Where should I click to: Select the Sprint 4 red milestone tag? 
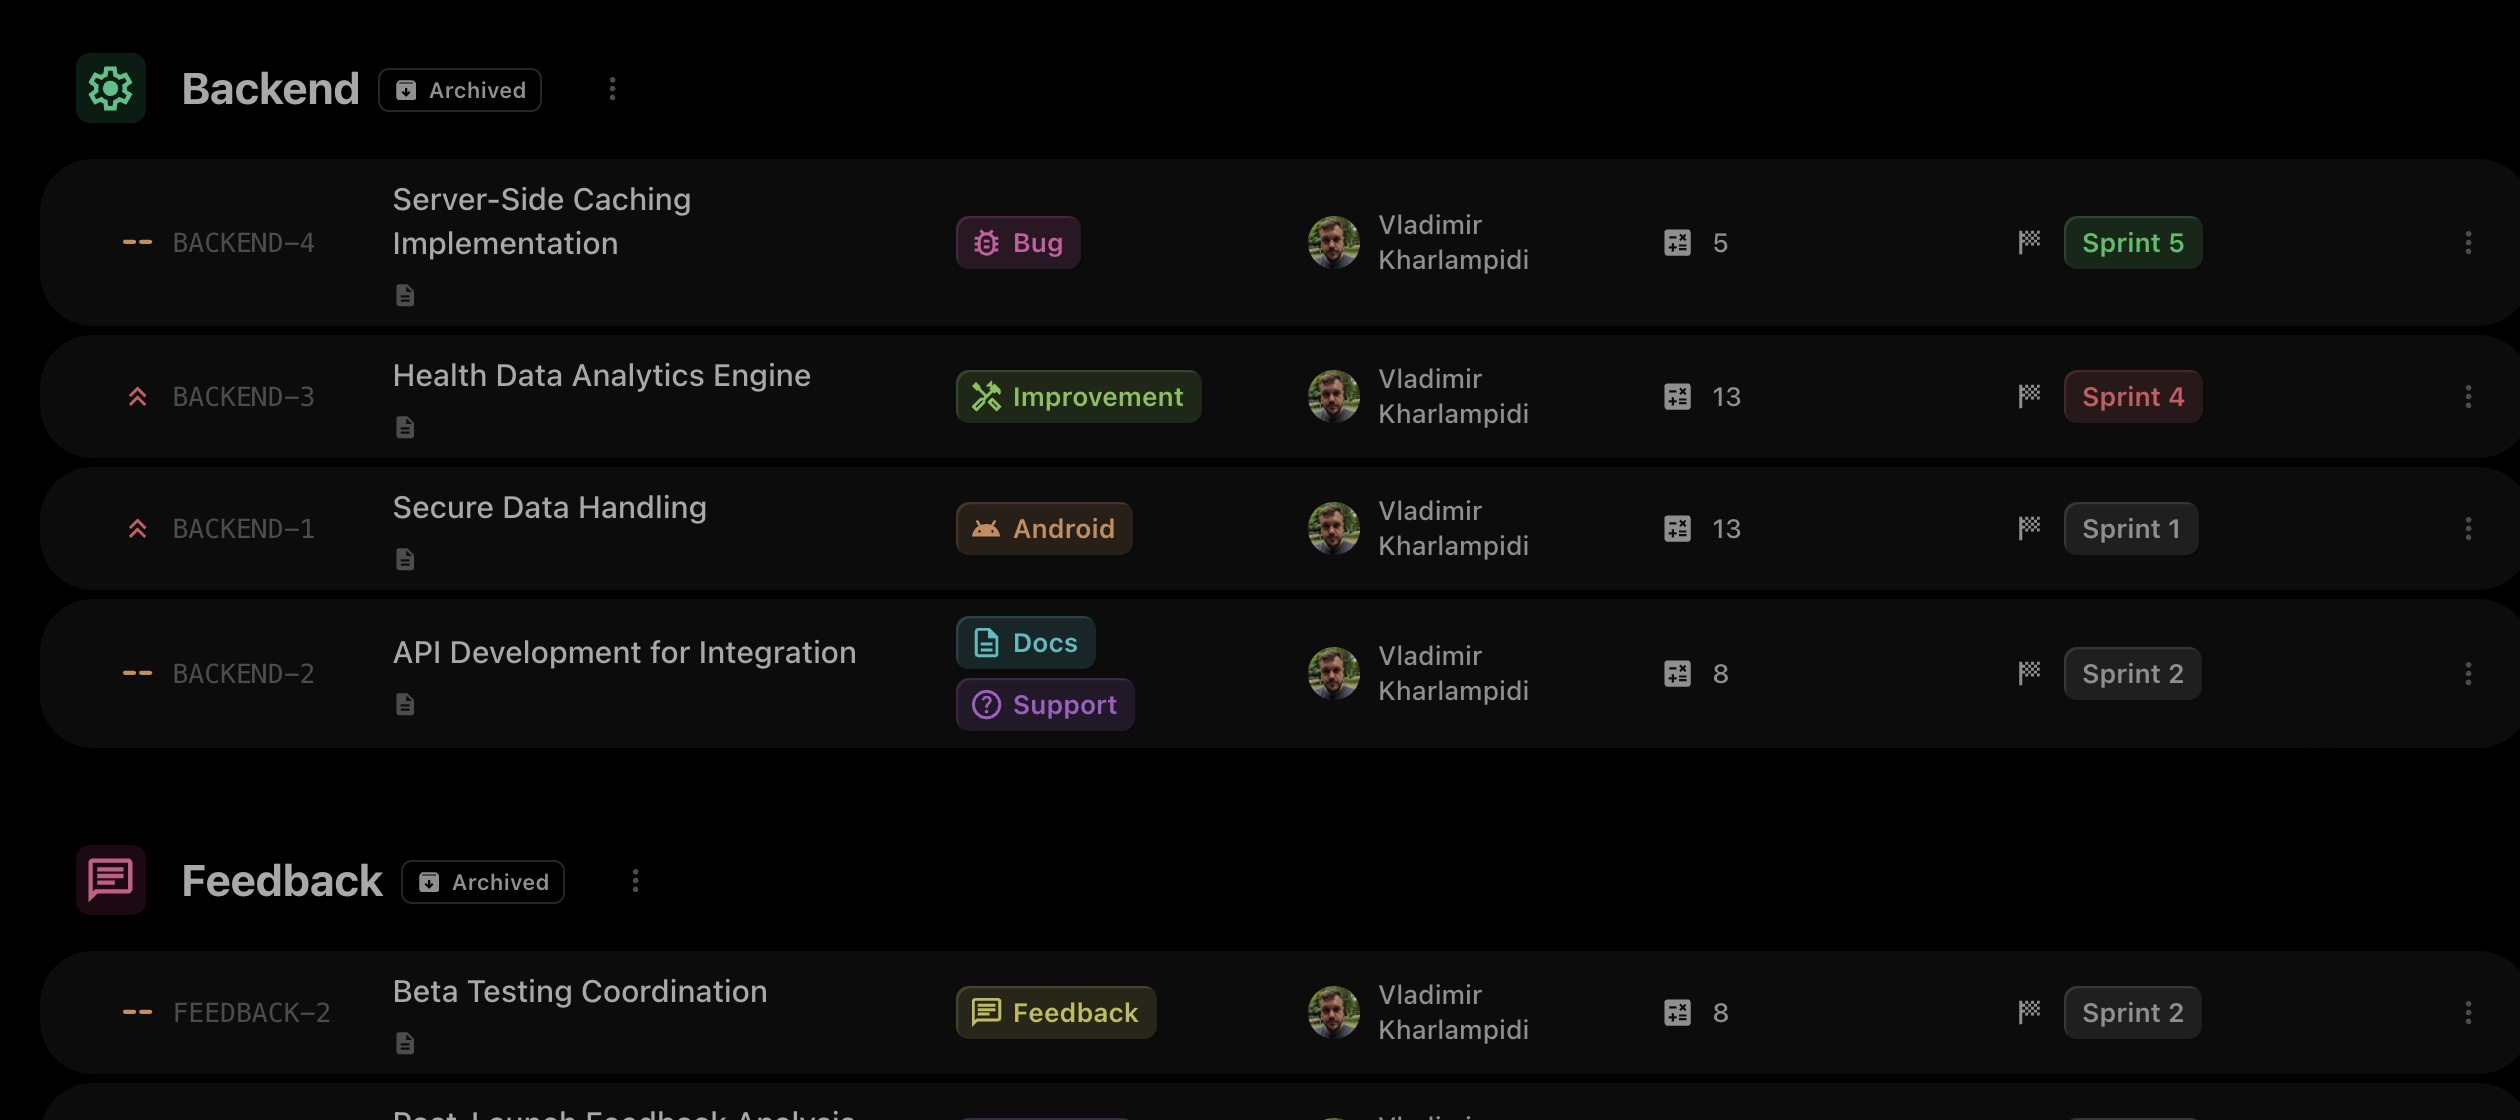pos(2132,397)
